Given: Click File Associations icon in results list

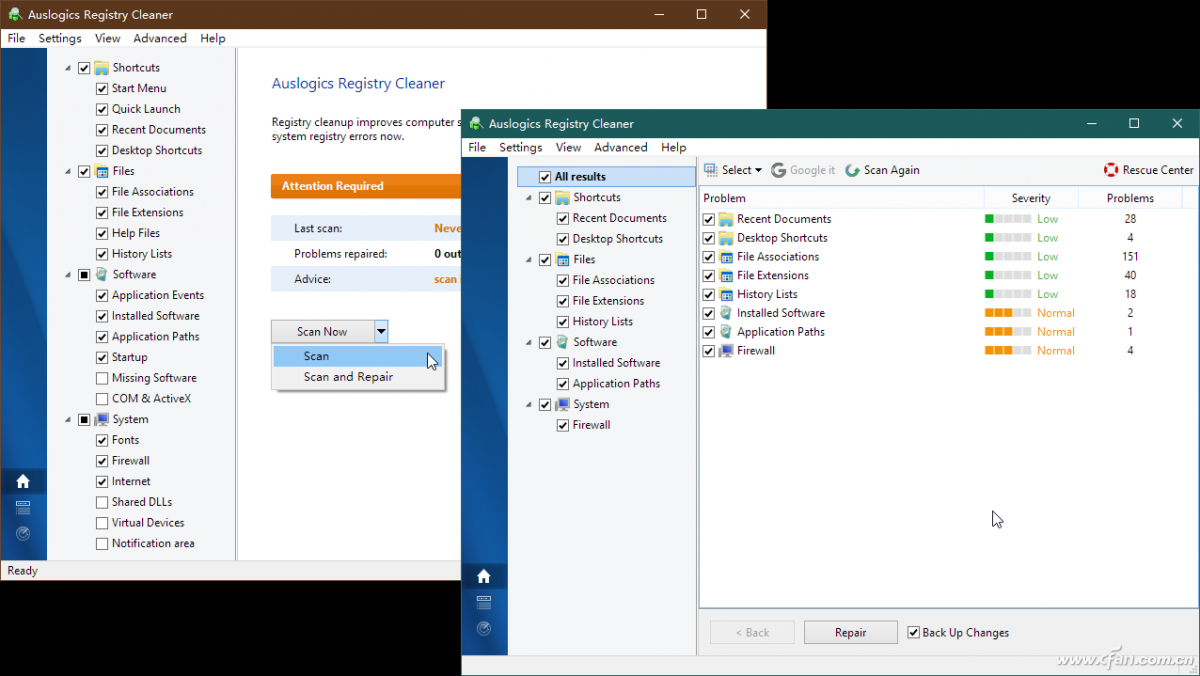Looking at the screenshot, I should click(726, 257).
